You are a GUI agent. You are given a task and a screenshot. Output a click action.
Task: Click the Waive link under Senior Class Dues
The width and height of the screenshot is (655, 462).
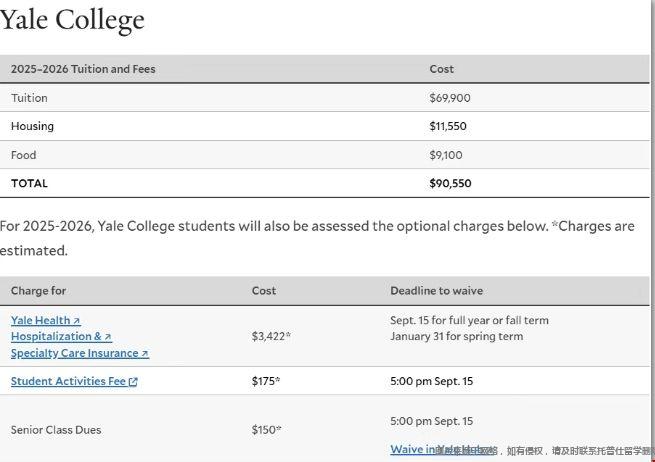pos(407,450)
